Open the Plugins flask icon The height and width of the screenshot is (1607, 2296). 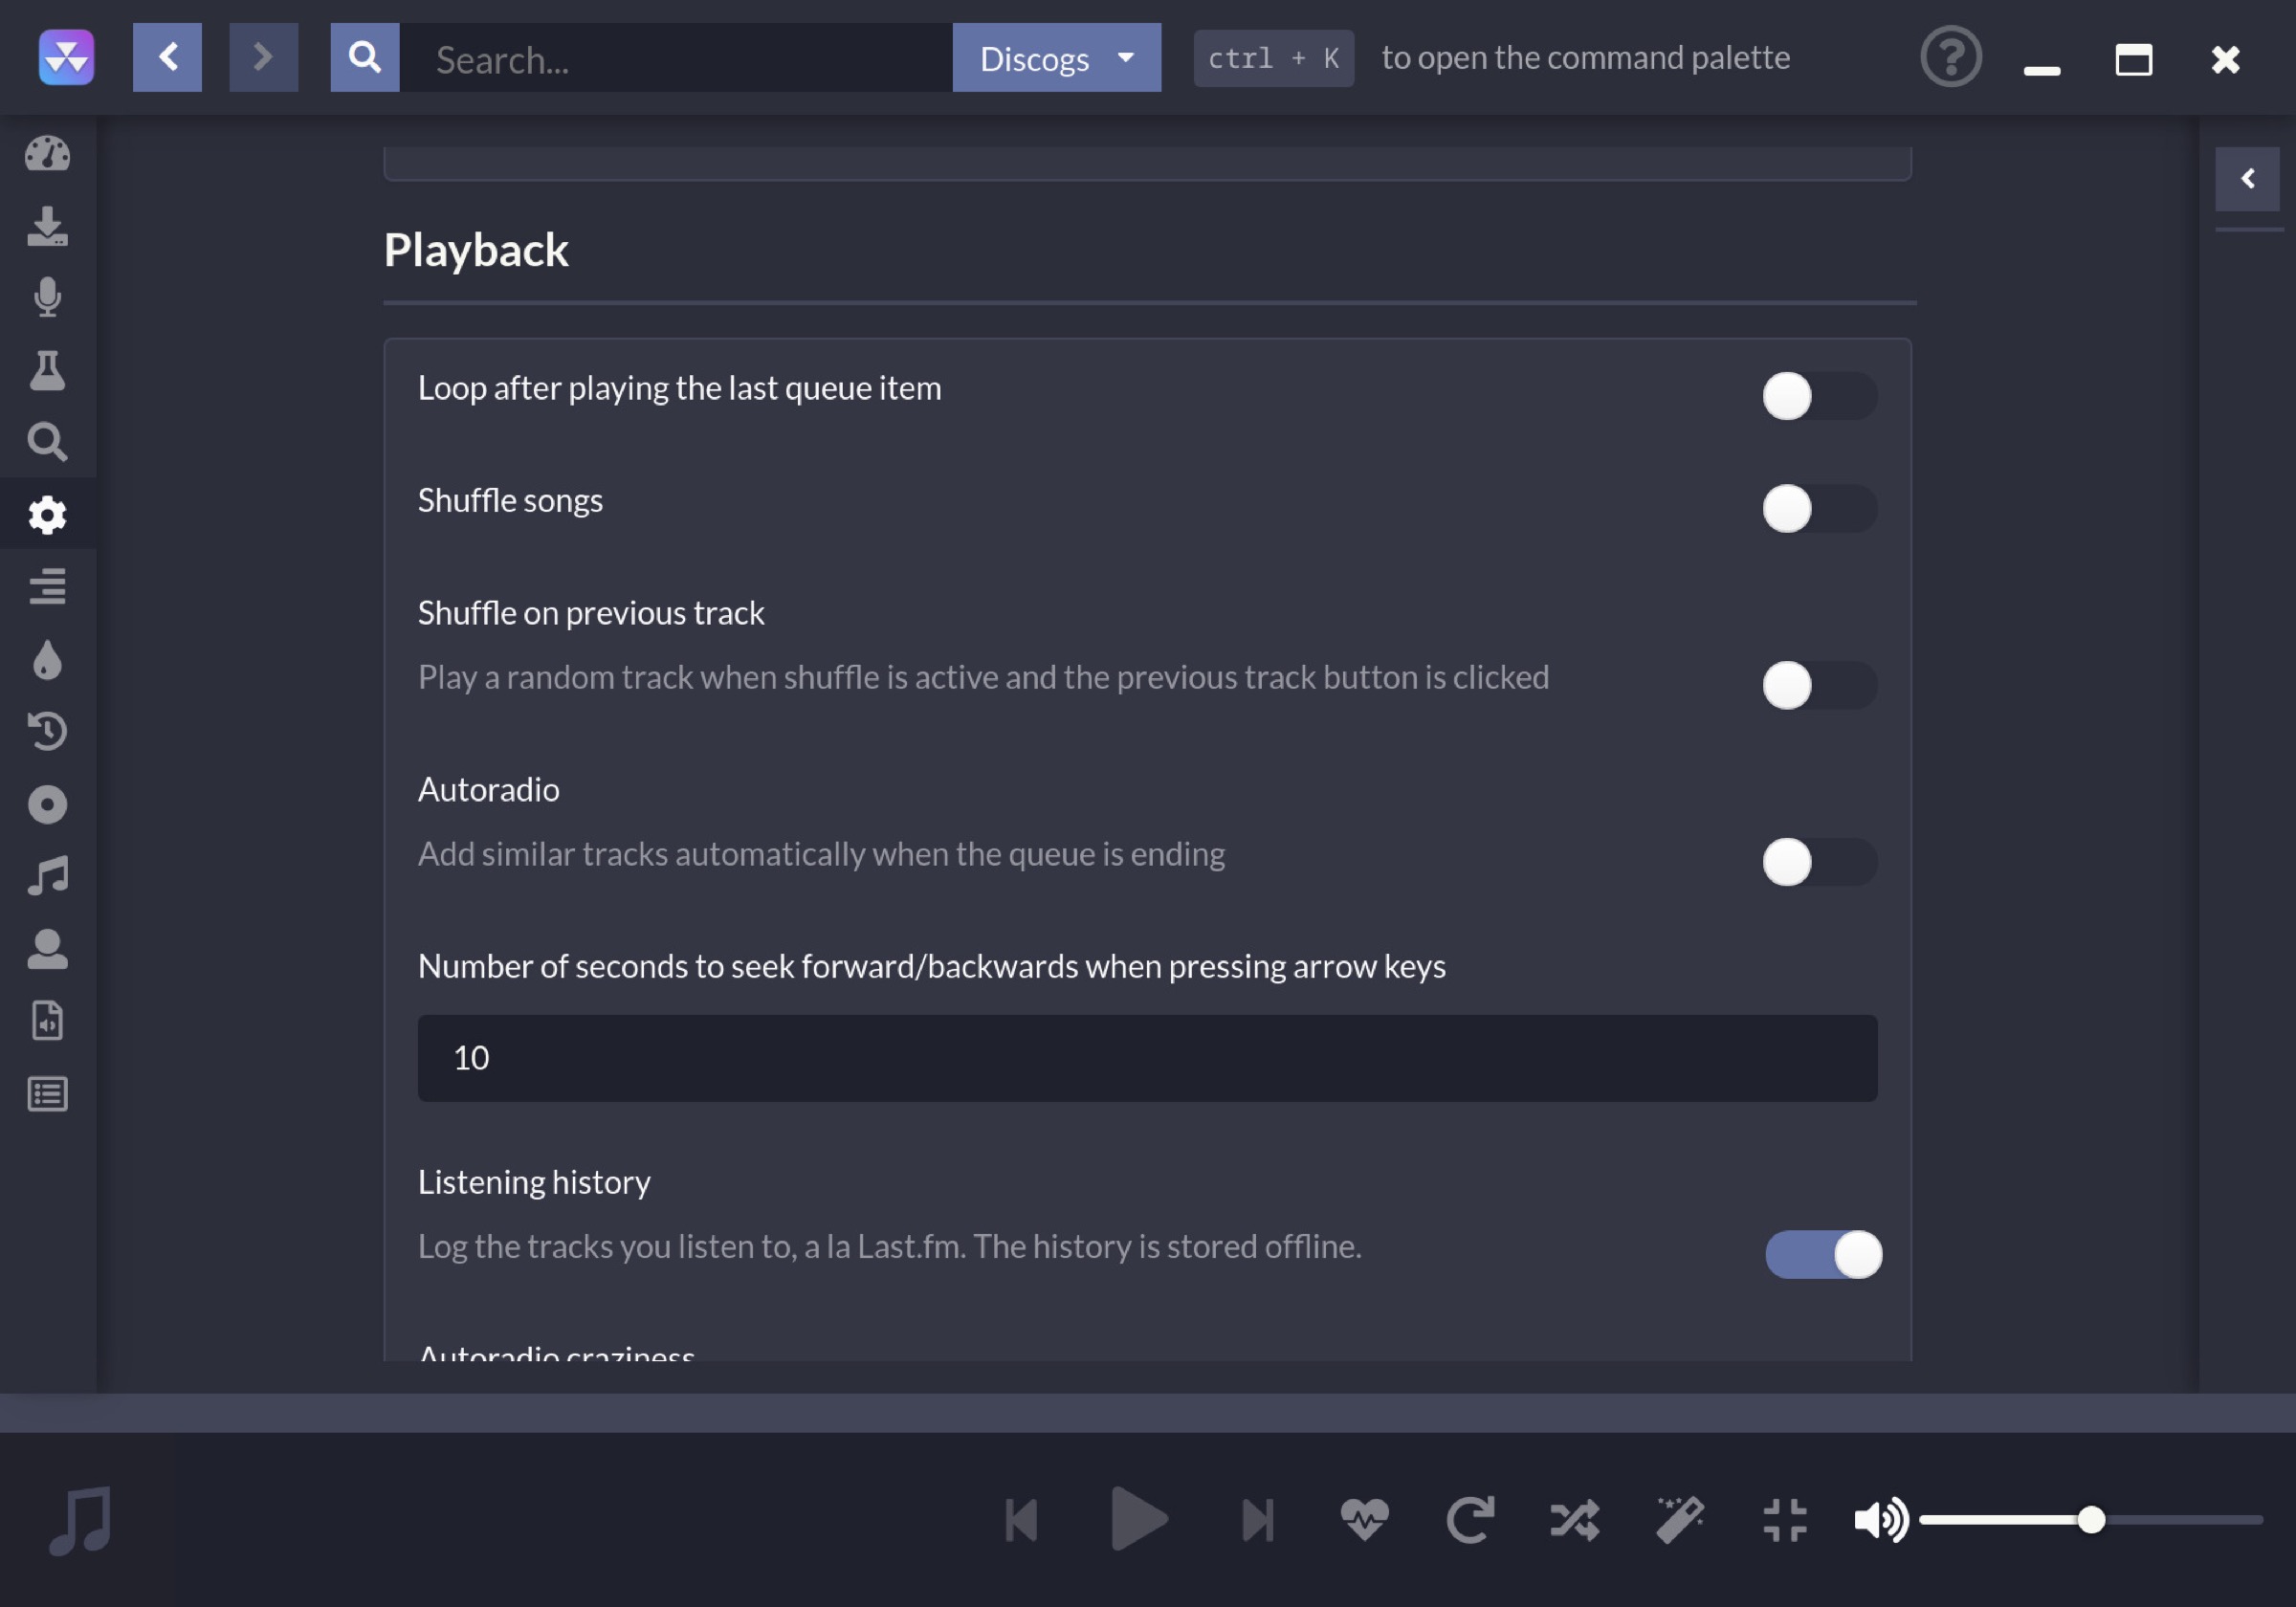point(47,370)
